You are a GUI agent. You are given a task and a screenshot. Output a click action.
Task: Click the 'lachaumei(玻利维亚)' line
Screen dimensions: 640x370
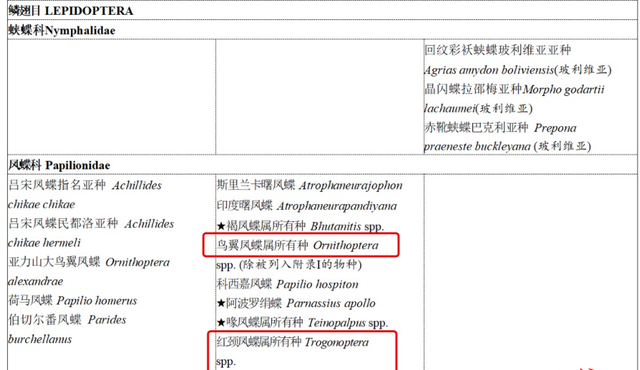(478, 109)
